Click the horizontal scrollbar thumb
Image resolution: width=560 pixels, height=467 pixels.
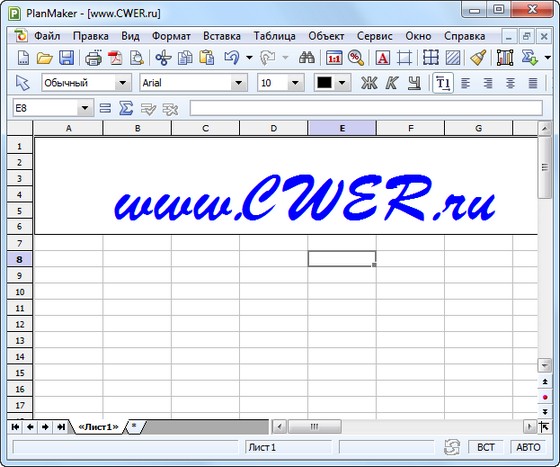pyautogui.click(x=314, y=426)
